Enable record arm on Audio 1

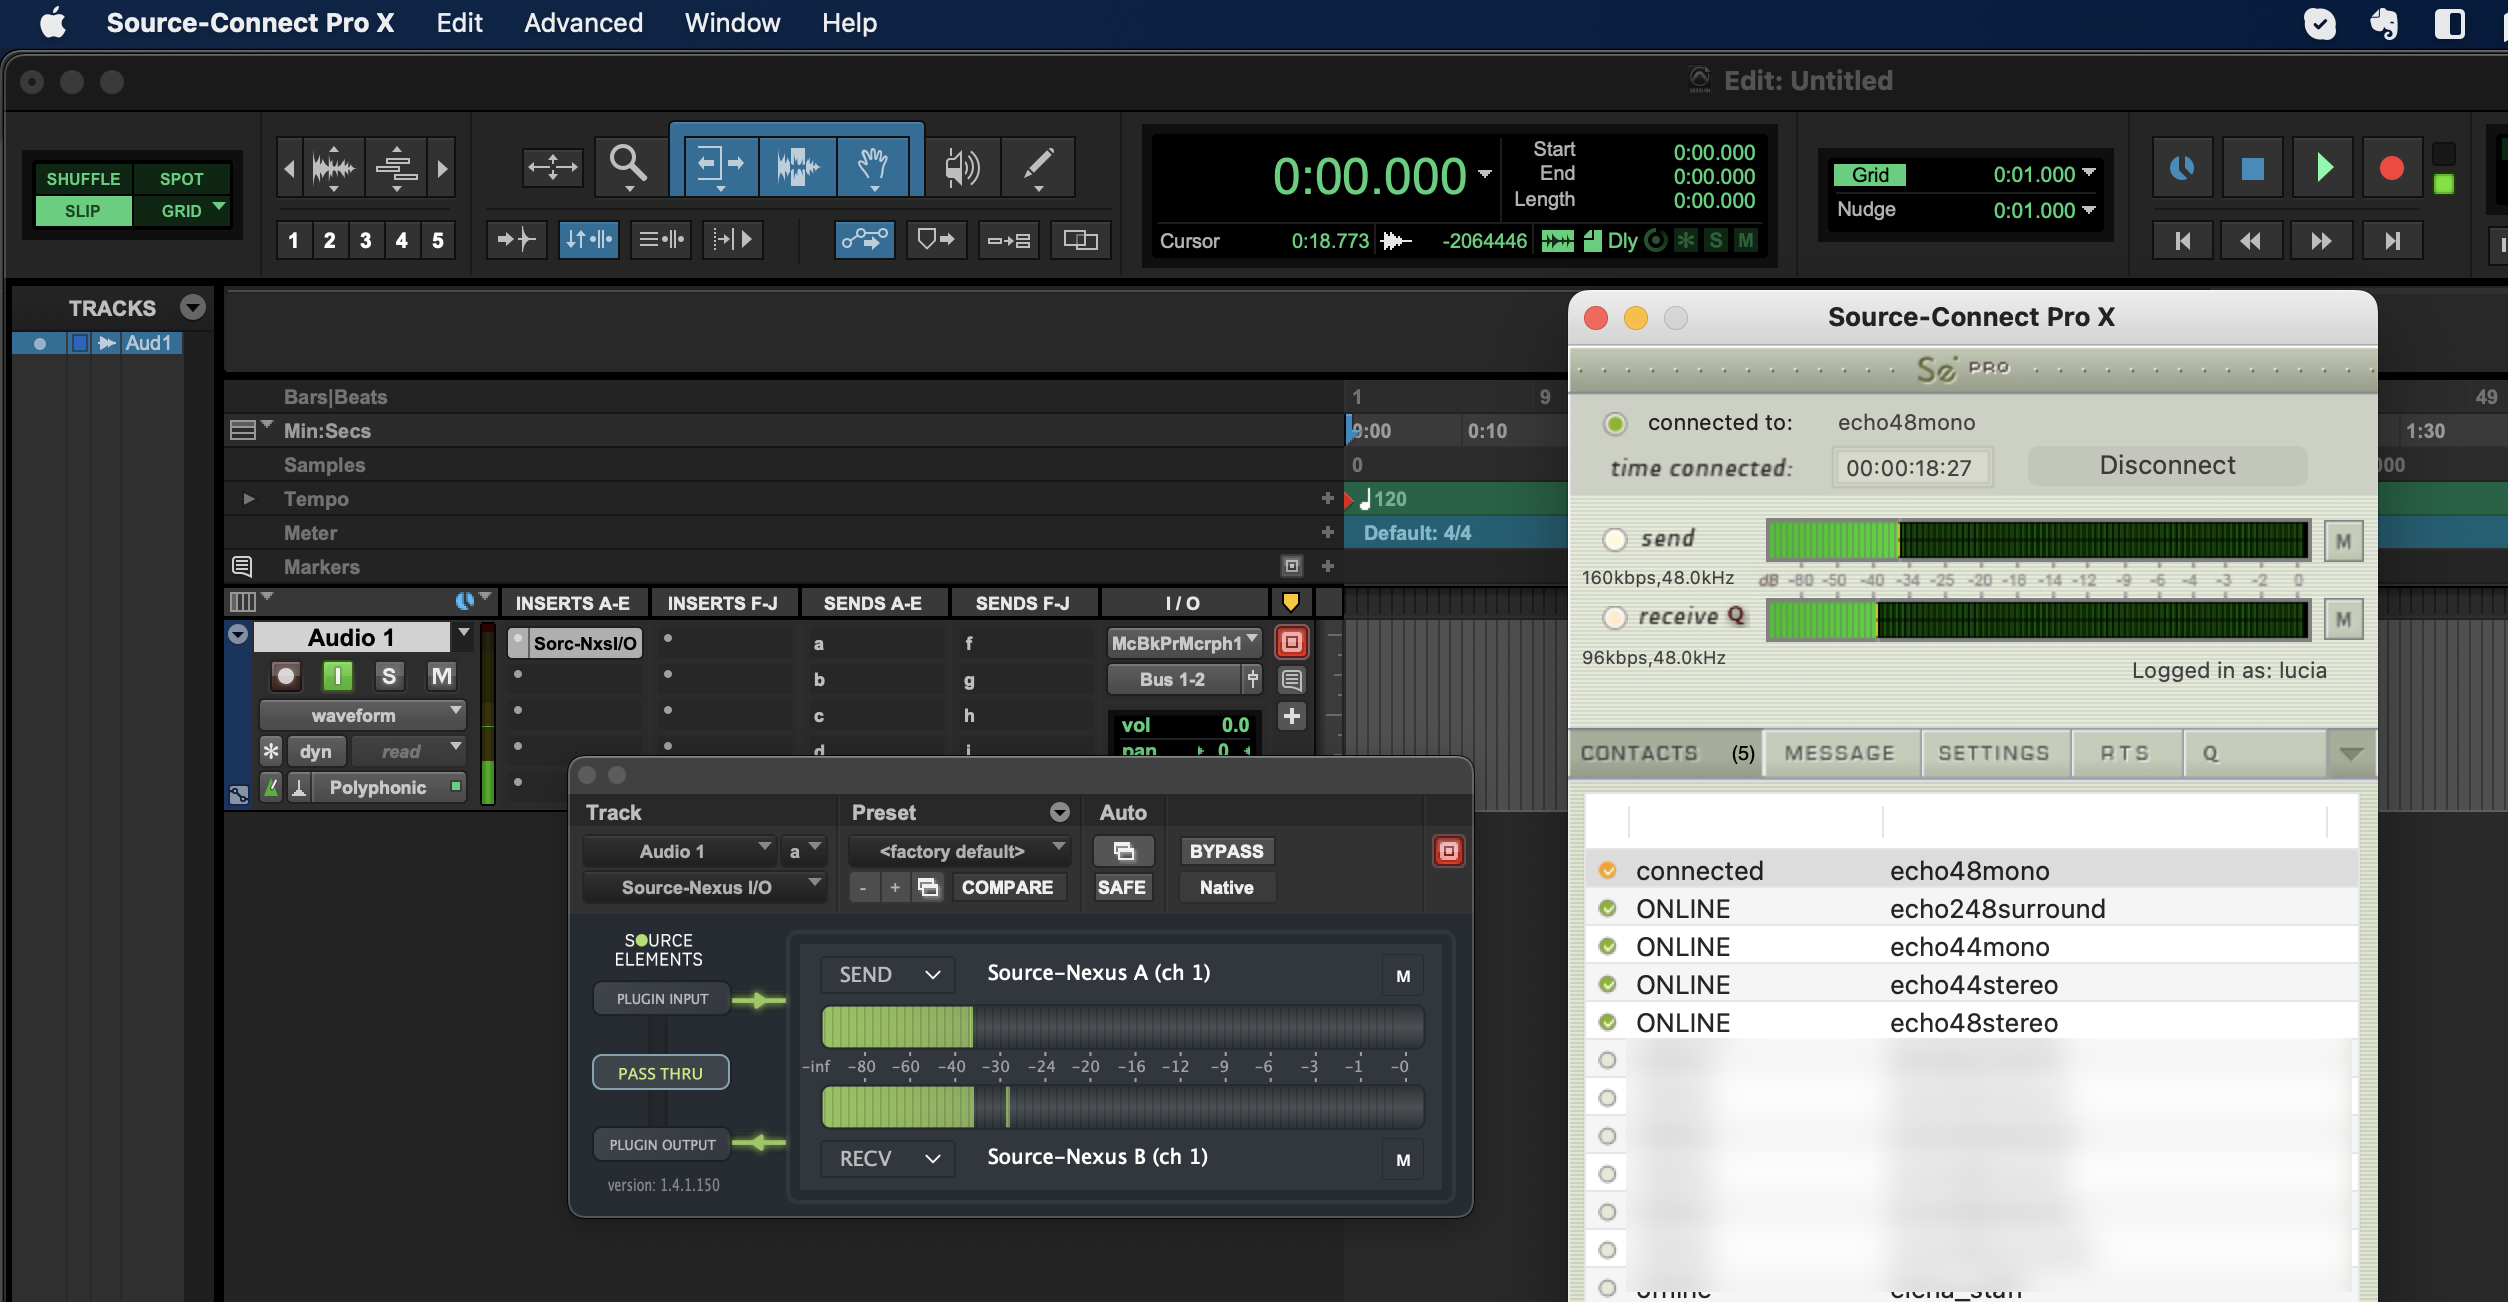click(x=286, y=677)
